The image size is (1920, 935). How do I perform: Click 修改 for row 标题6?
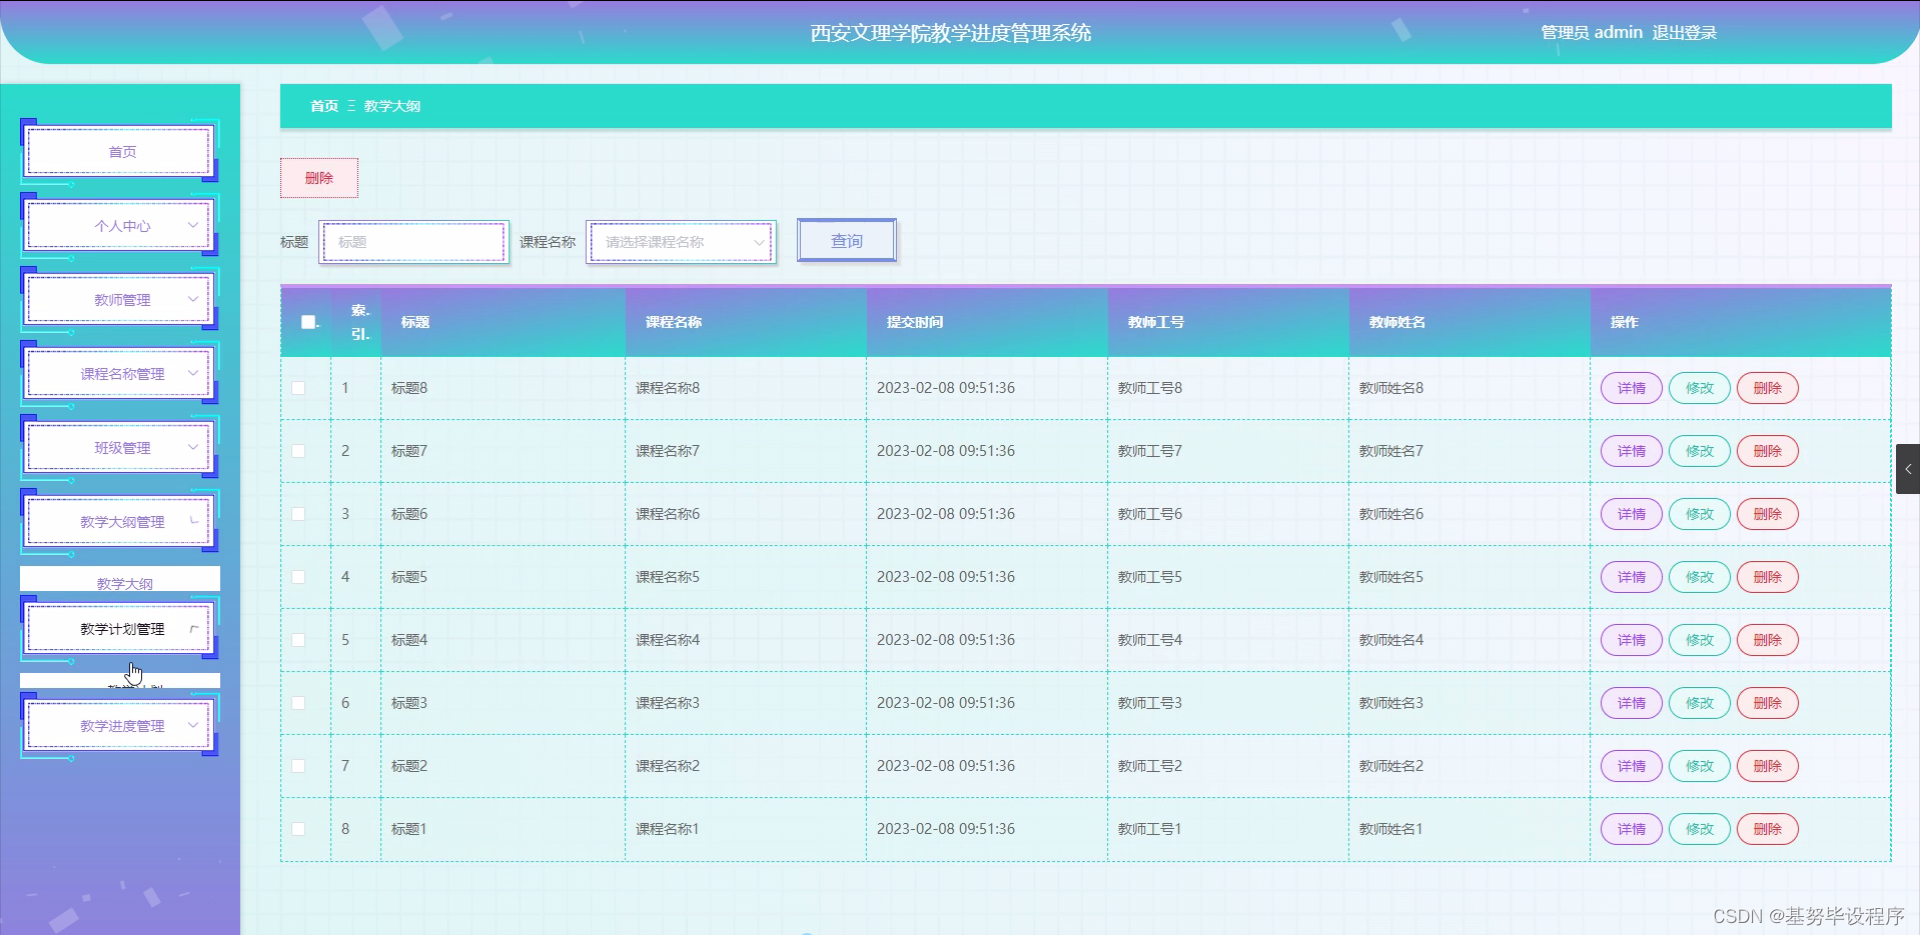pos(1699,514)
